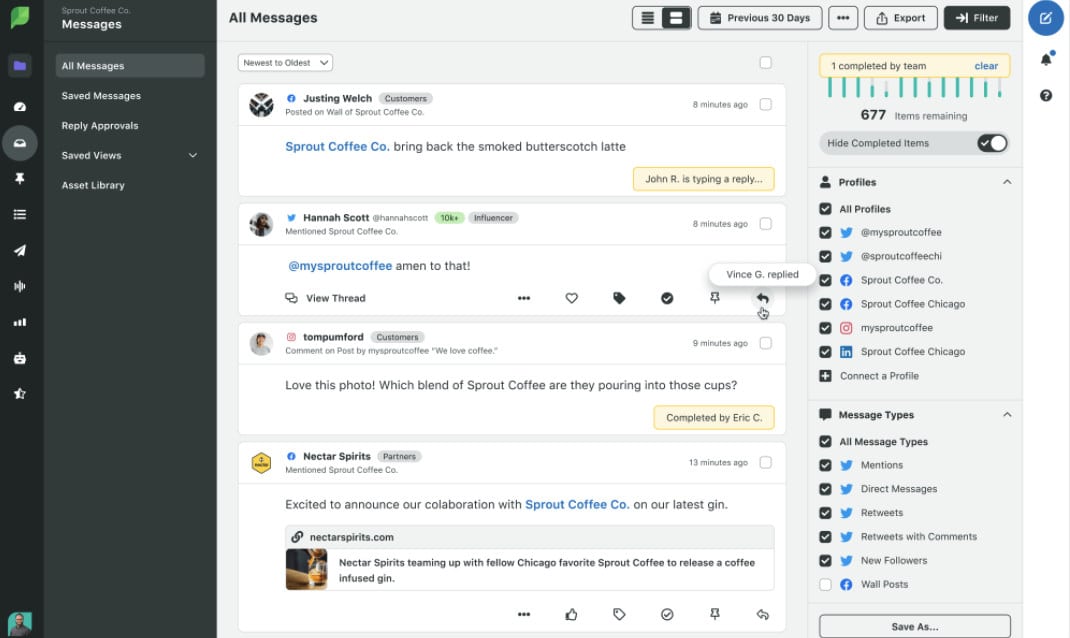Select Justing Welch's message checkbox
The height and width of the screenshot is (638, 1070).
click(x=766, y=104)
